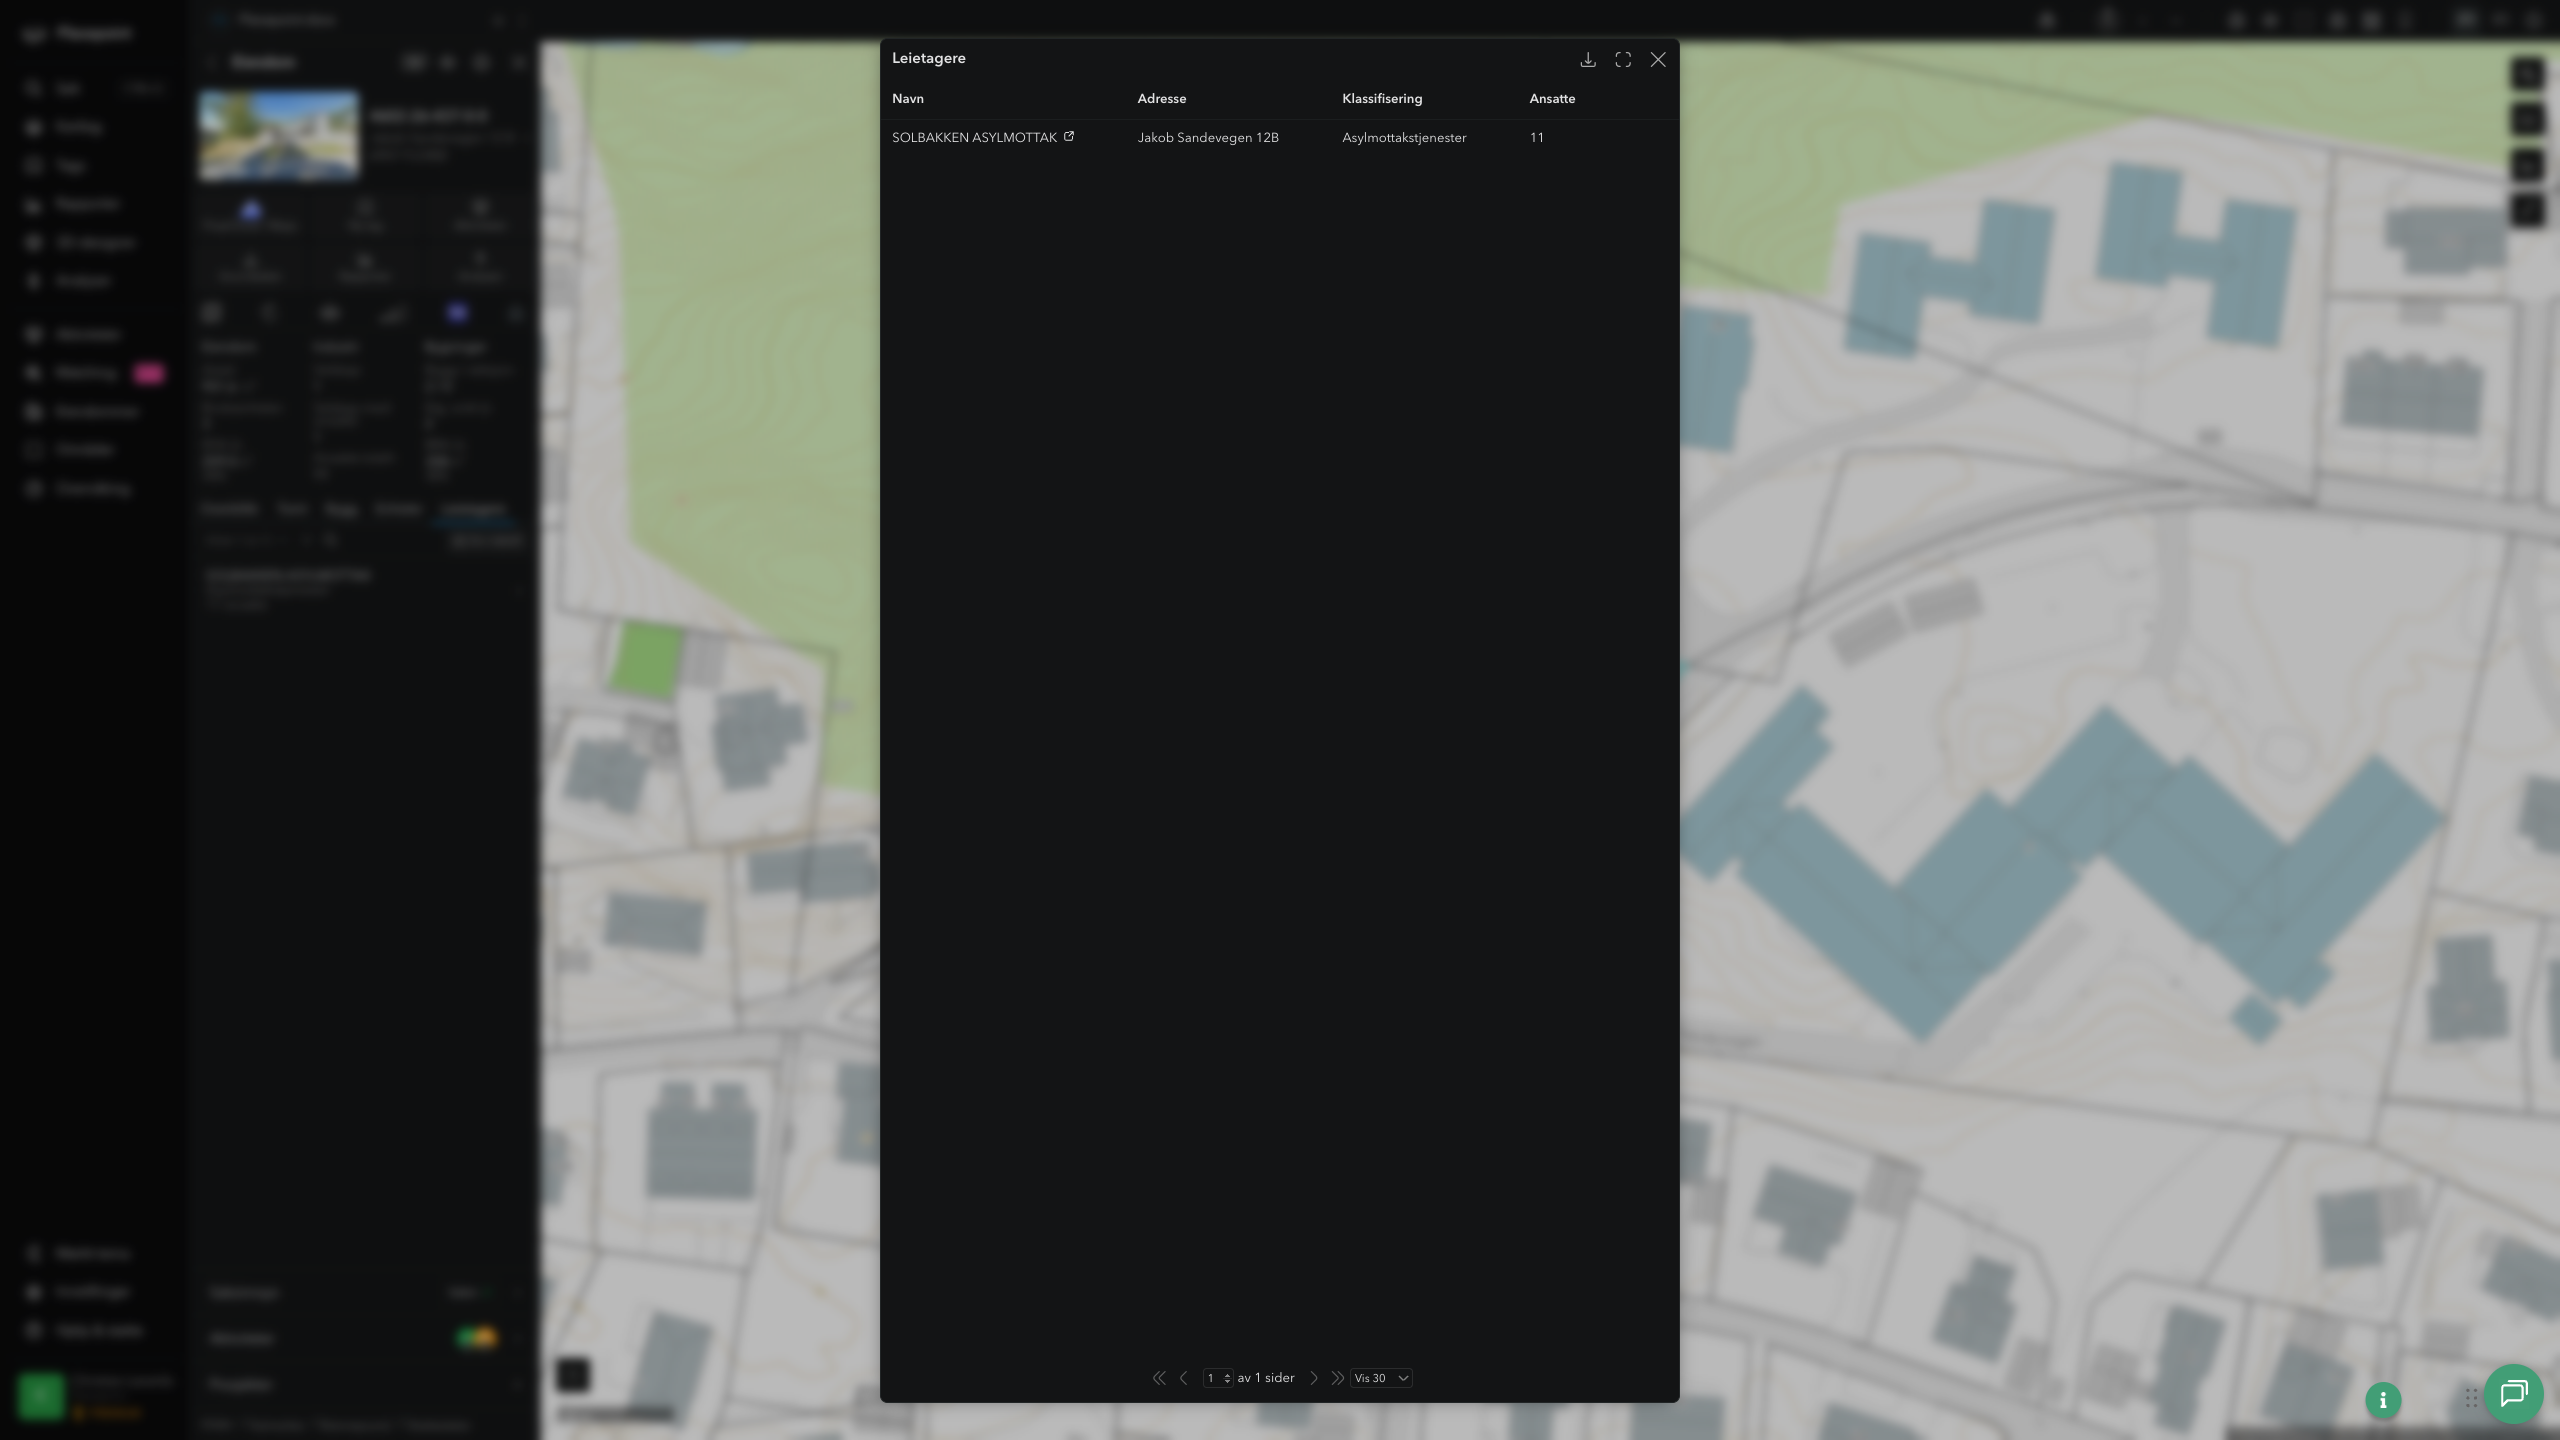The image size is (2560, 1440).
Task: Sort by the Klassifisering column header
Action: pos(1382,99)
